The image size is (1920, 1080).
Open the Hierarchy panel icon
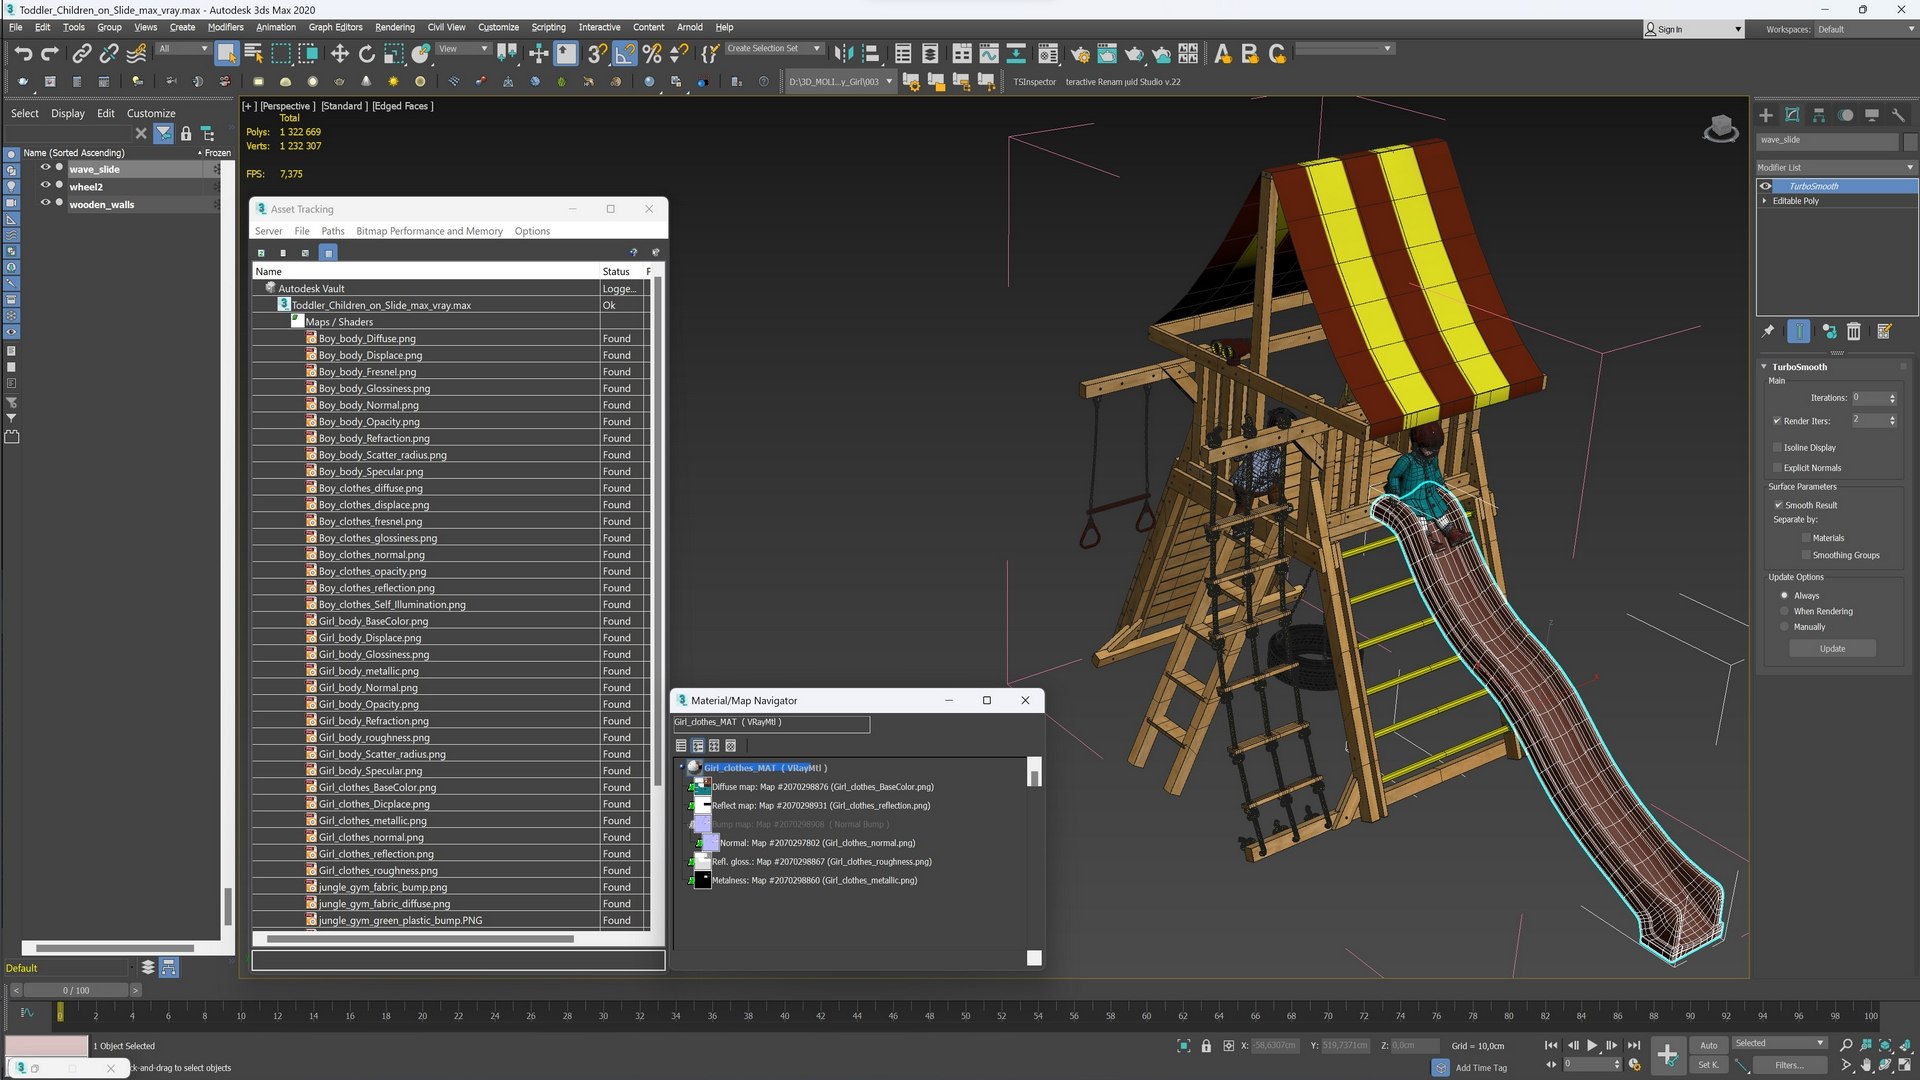coord(1819,115)
